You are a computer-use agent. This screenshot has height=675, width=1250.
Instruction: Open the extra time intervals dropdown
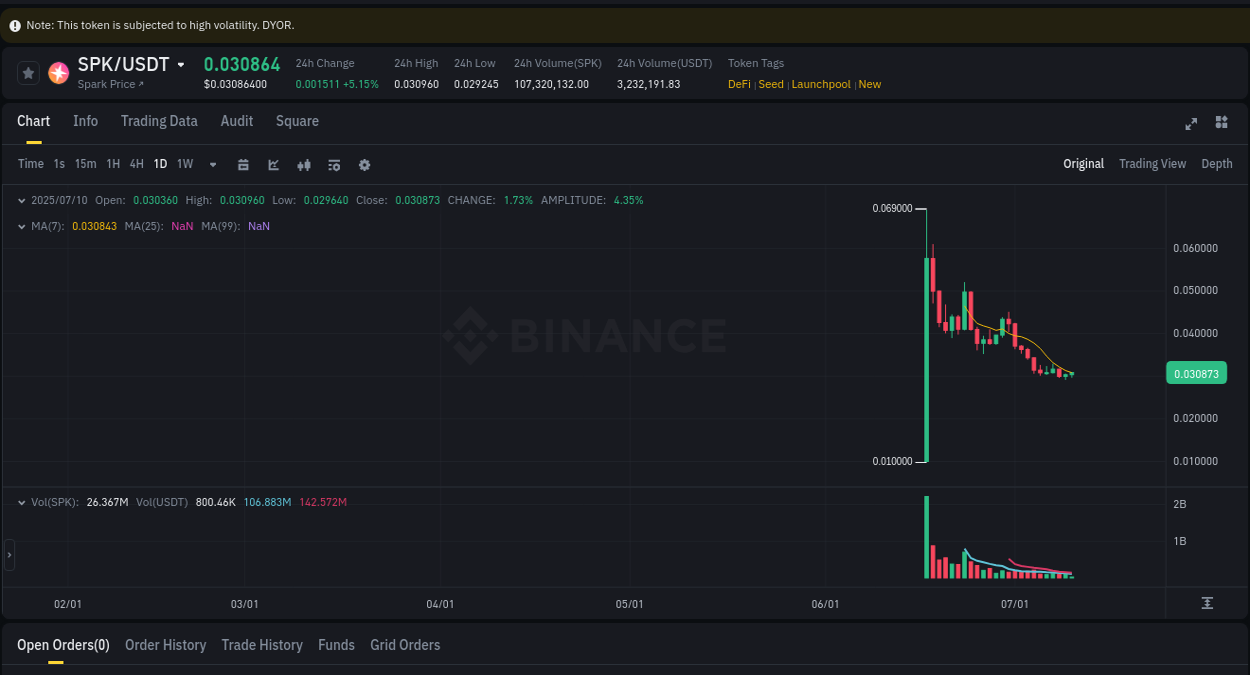point(212,164)
